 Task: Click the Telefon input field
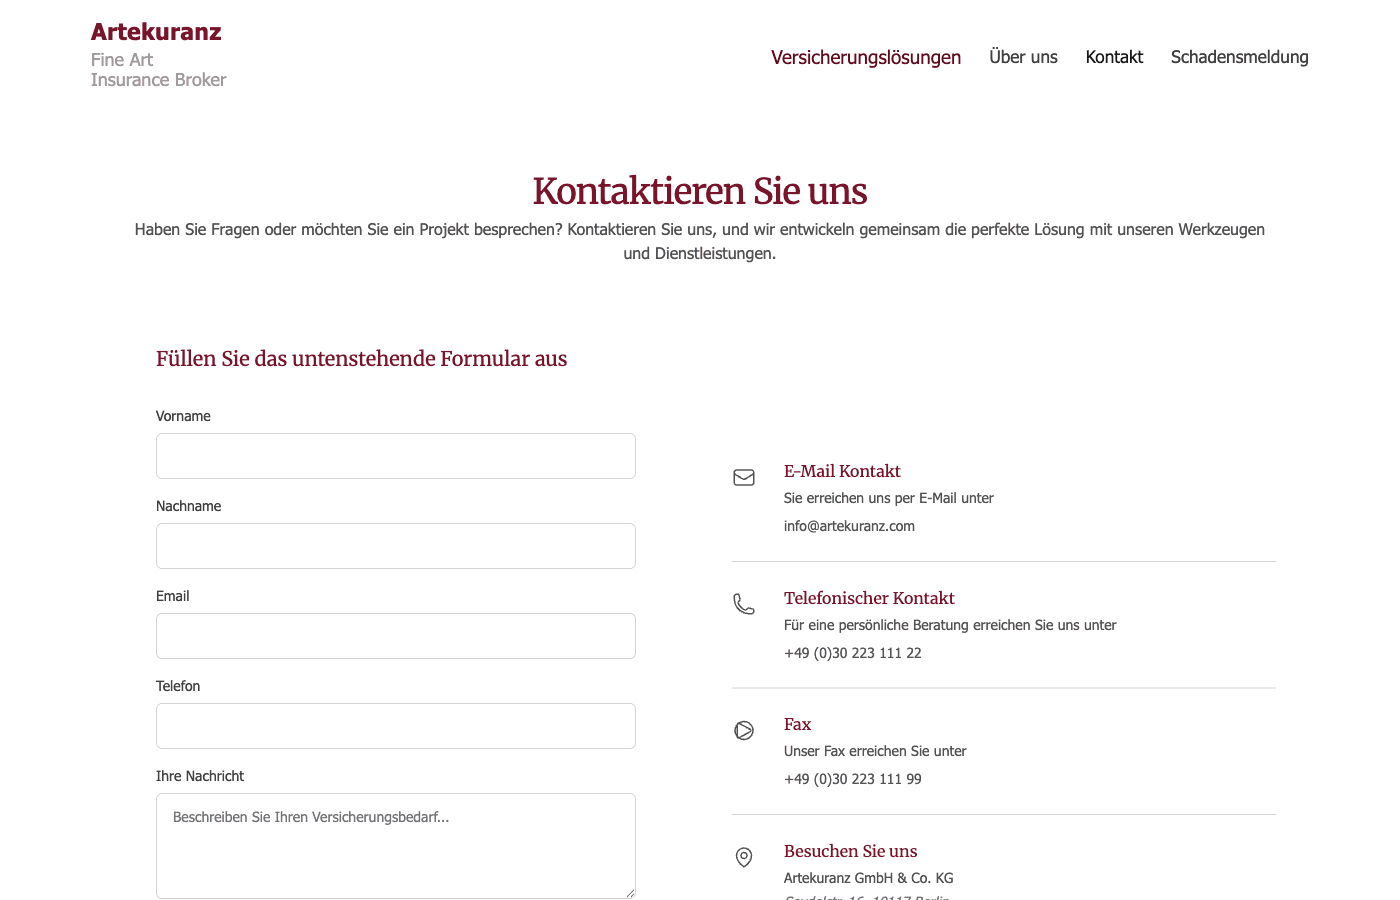(x=395, y=726)
